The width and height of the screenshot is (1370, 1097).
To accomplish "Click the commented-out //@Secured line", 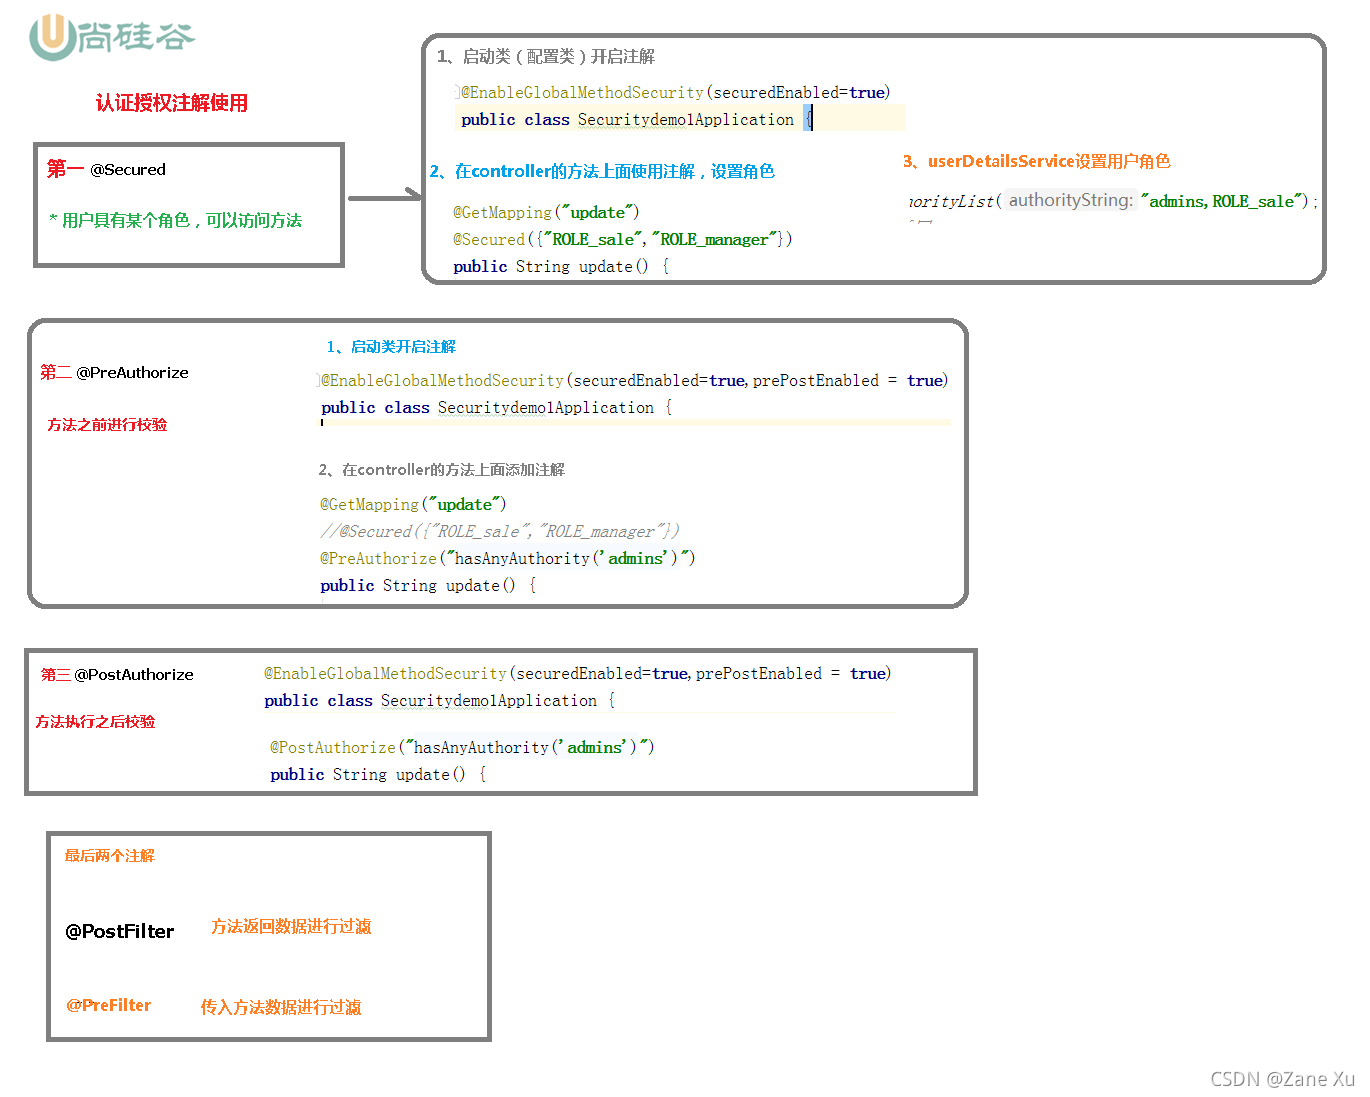I will (499, 531).
